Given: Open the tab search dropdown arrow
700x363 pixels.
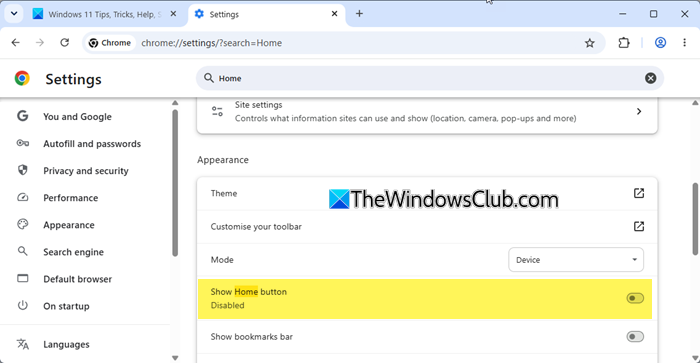Looking at the screenshot, I should (x=14, y=14).
